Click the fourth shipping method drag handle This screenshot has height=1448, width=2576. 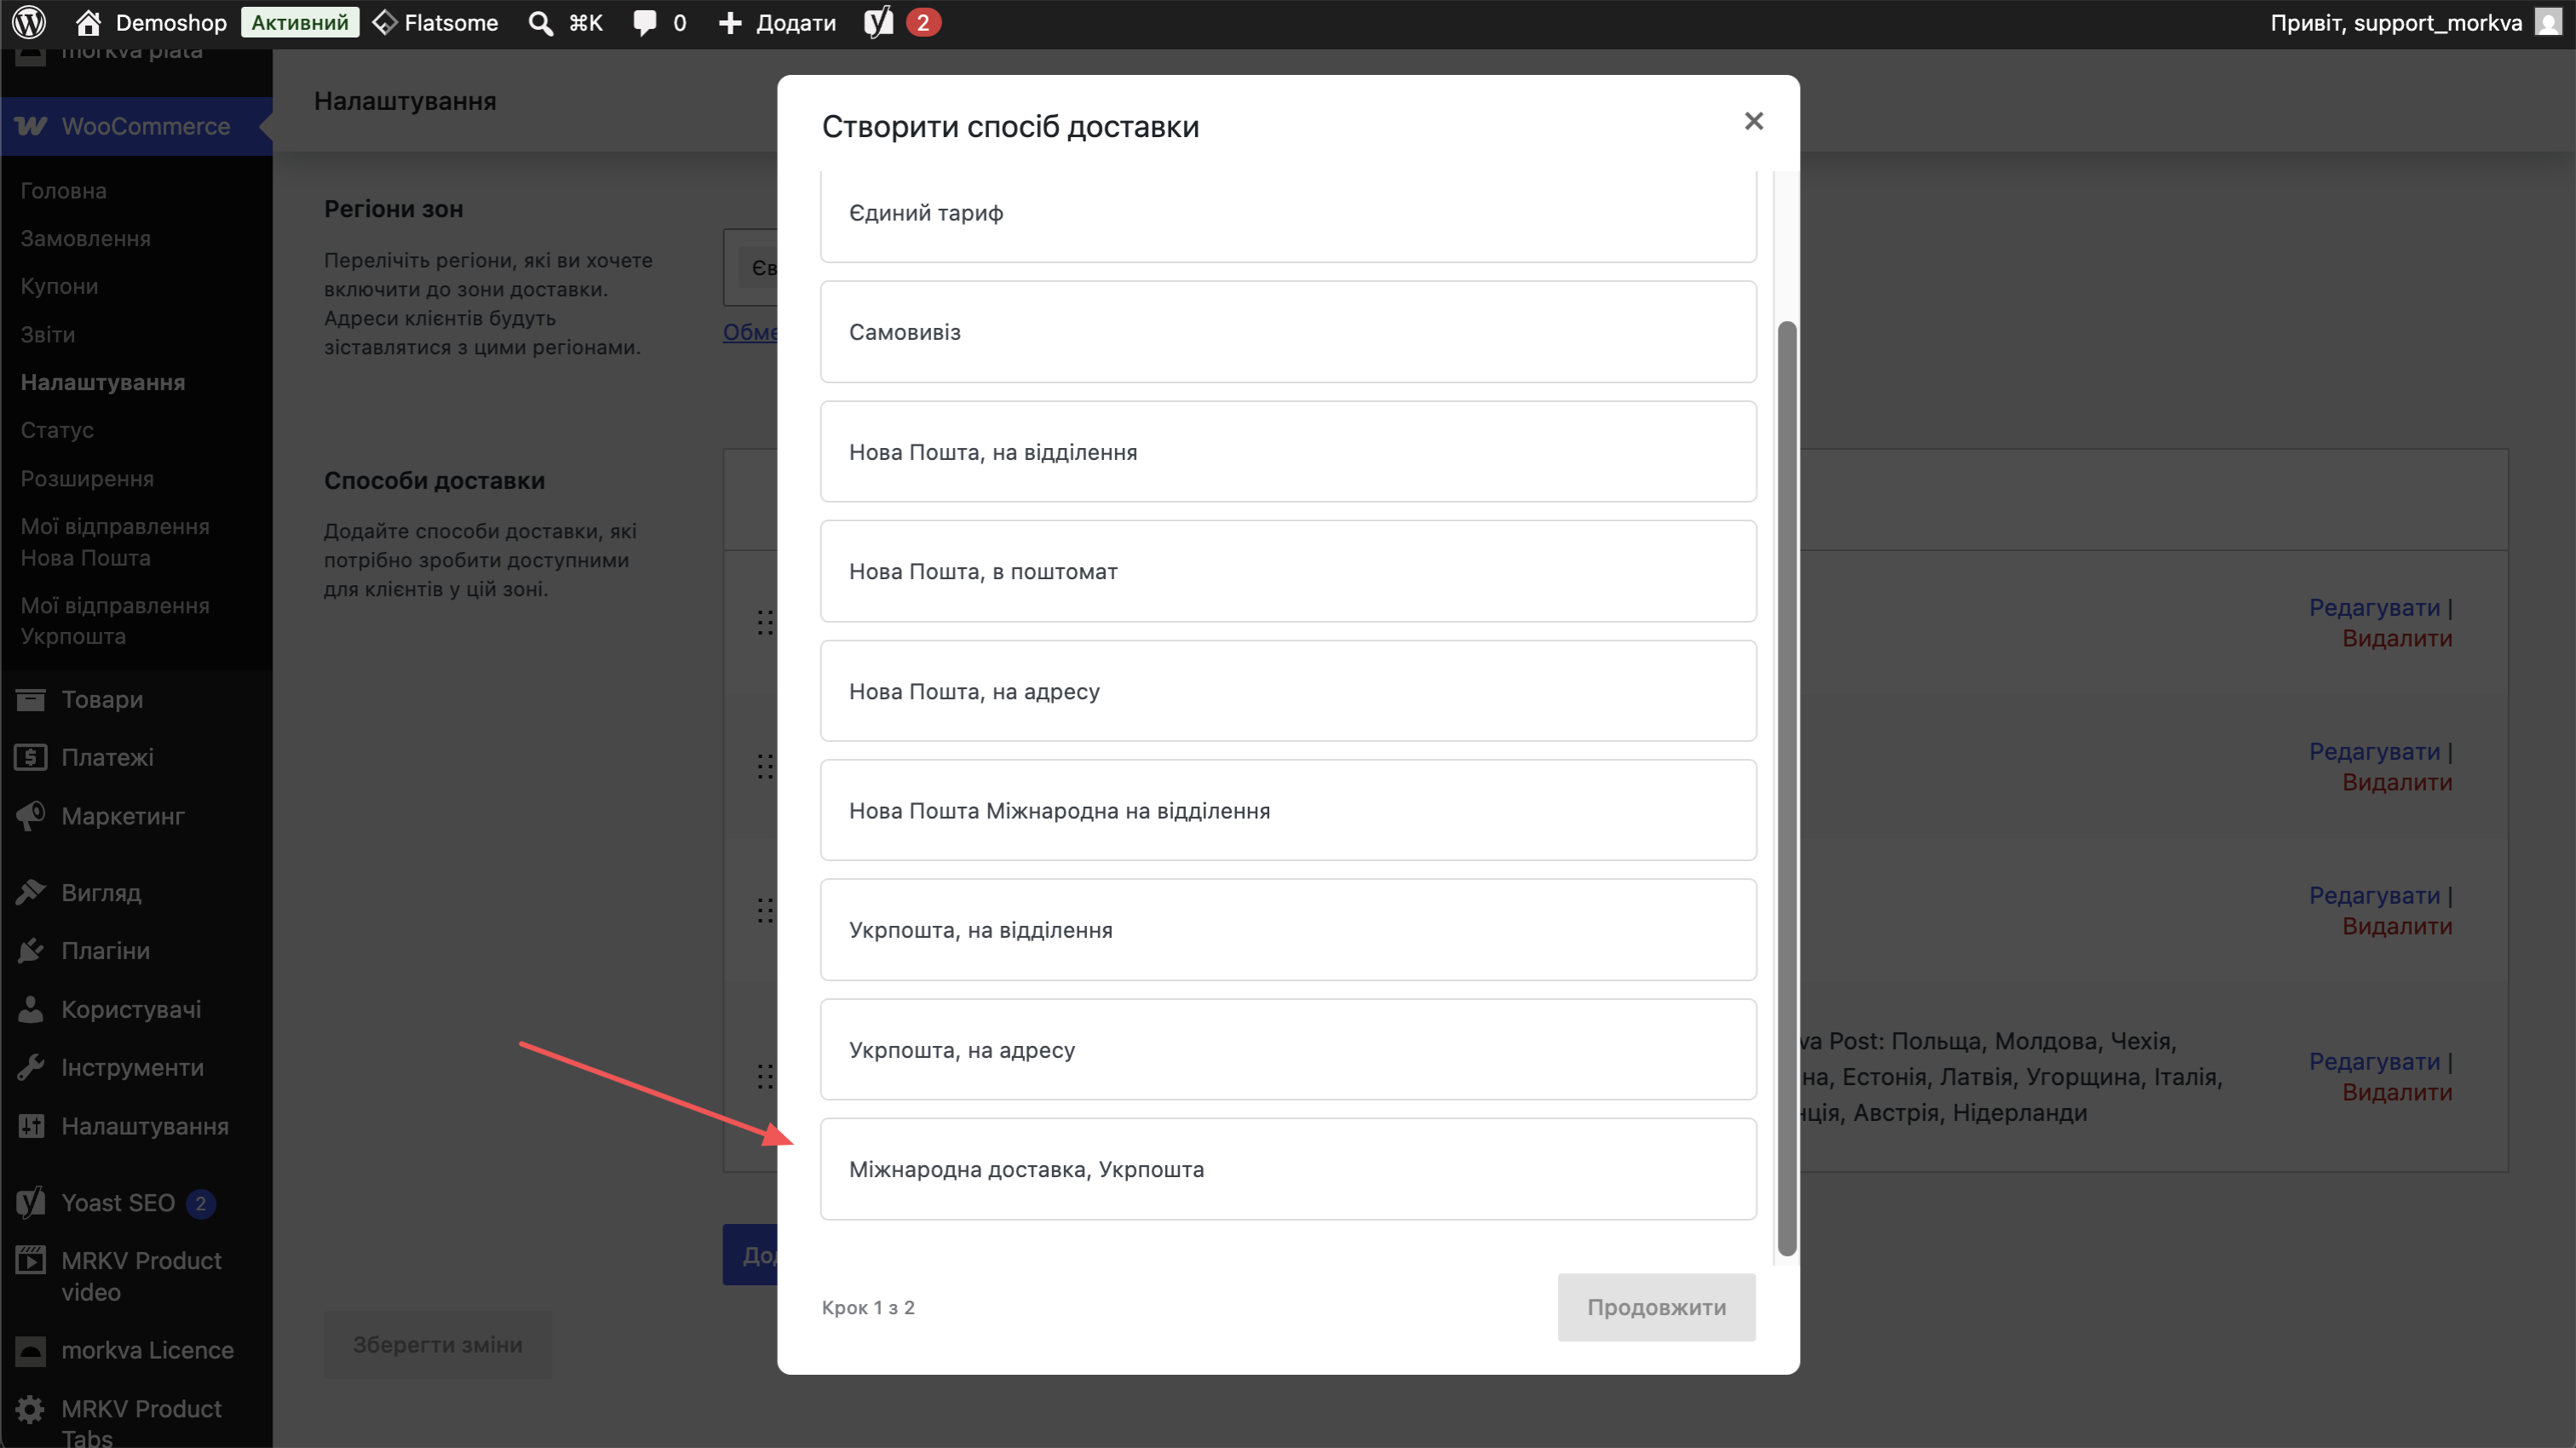click(x=765, y=1077)
